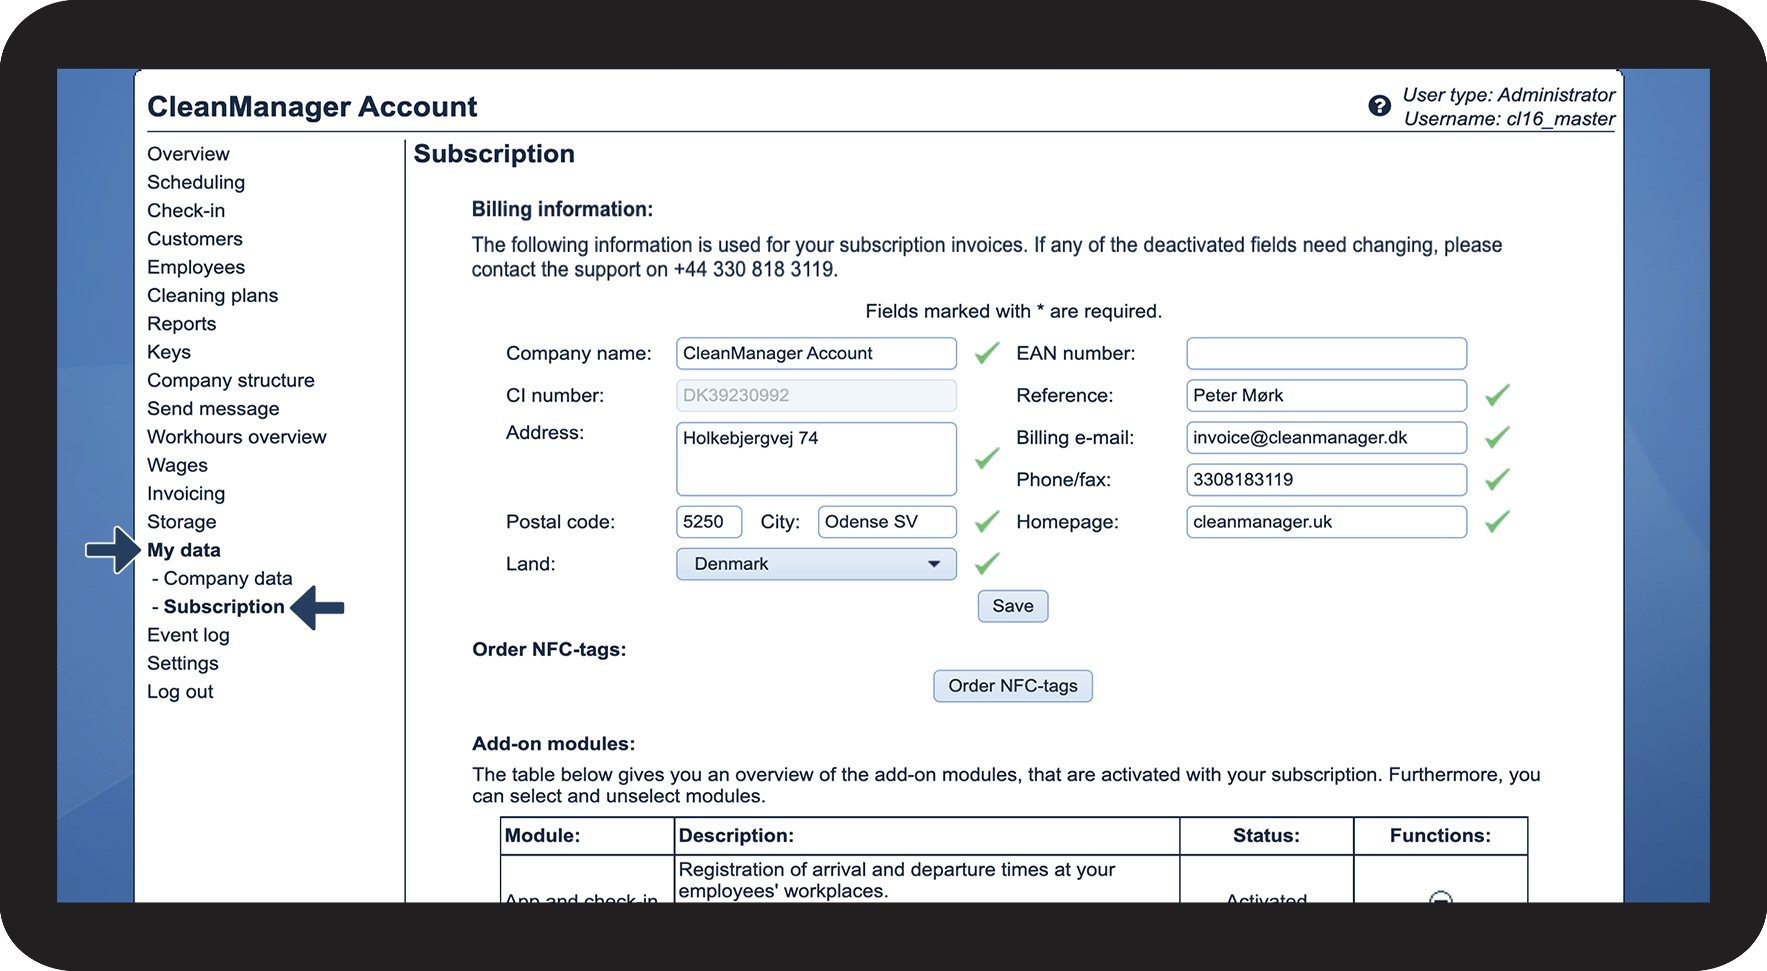1767x971 pixels.
Task: Click into the City field
Action: tap(887, 522)
